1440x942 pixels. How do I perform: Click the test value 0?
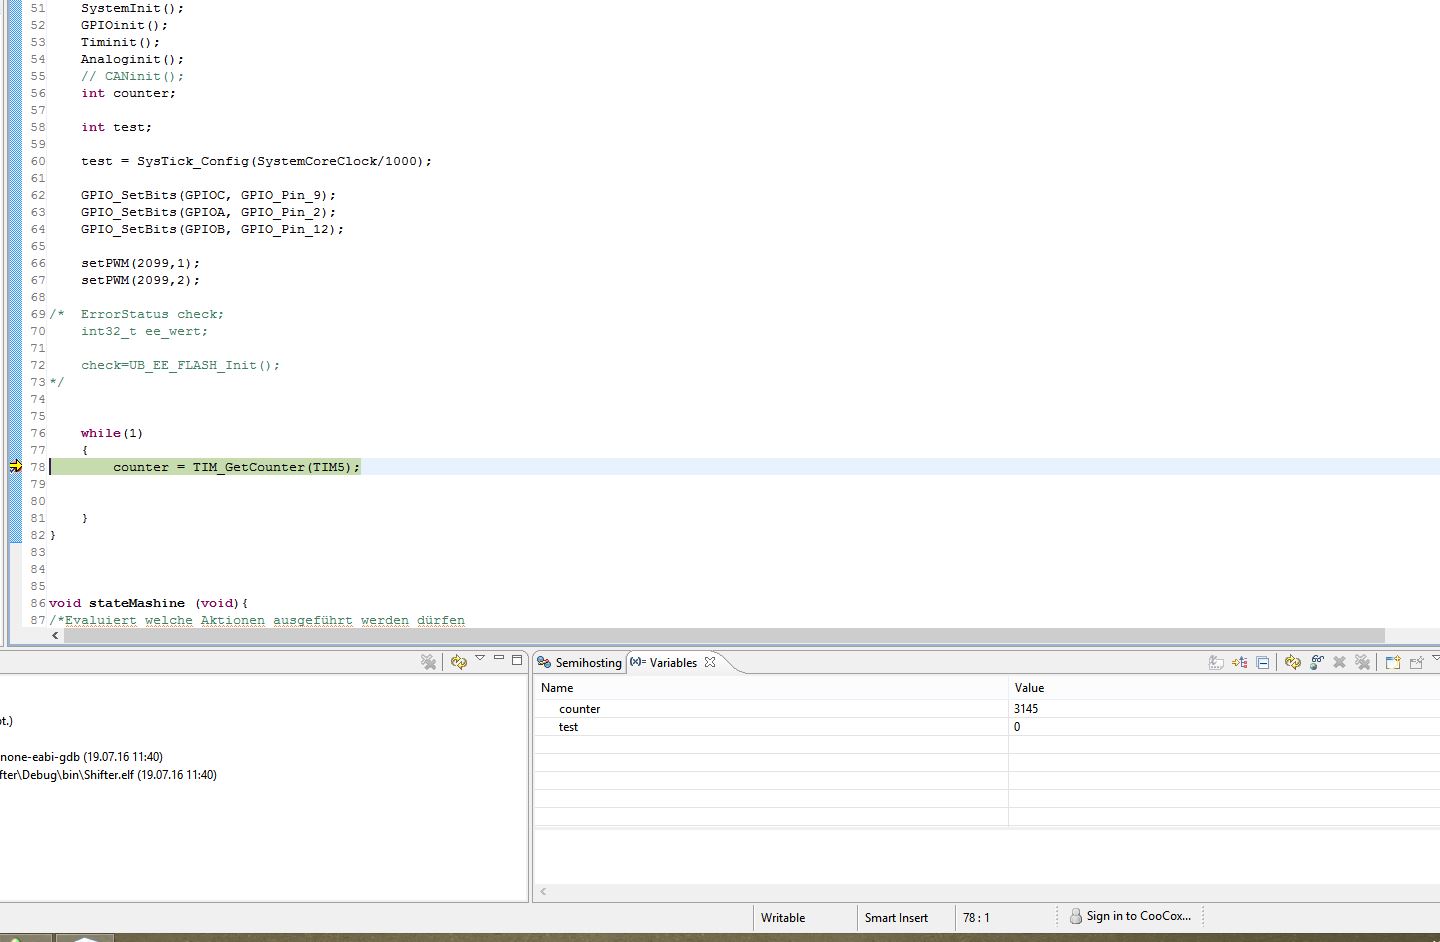coord(1017,727)
